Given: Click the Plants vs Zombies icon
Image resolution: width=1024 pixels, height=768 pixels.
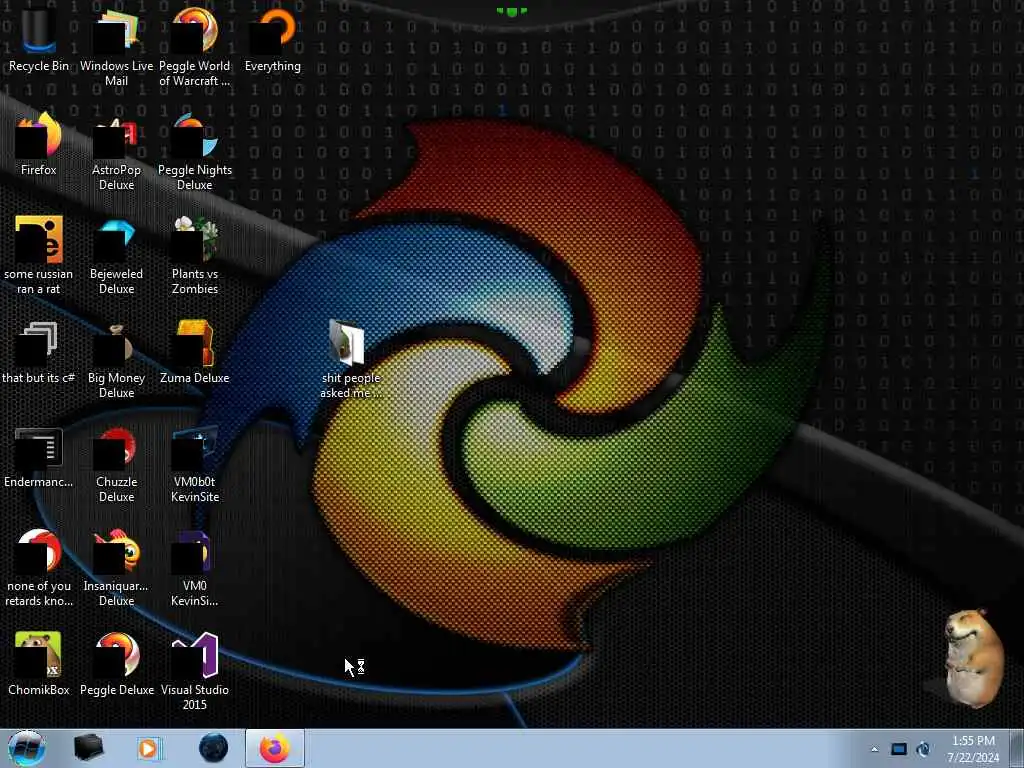Looking at the screenshot, I should point(195,255).
